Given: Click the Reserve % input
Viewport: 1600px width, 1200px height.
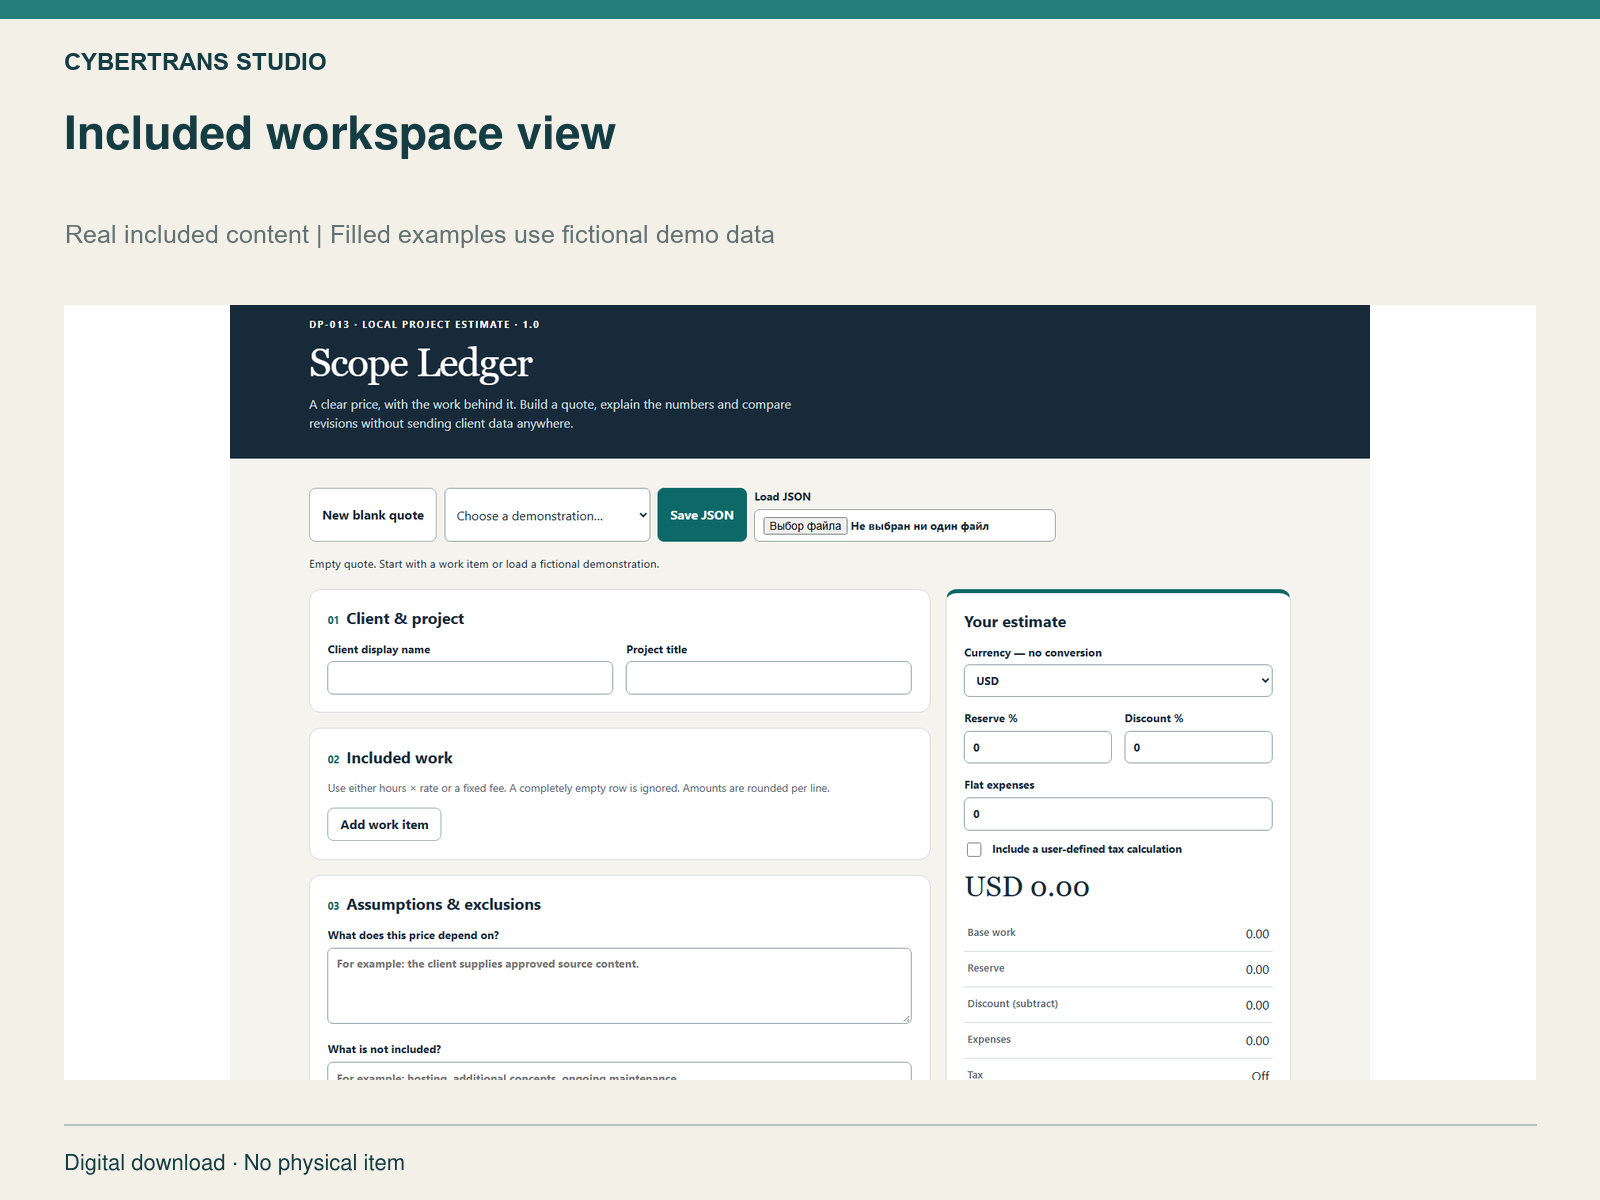Looking at the screenshot, I should pyautogui.click(x=1038, y=747).
